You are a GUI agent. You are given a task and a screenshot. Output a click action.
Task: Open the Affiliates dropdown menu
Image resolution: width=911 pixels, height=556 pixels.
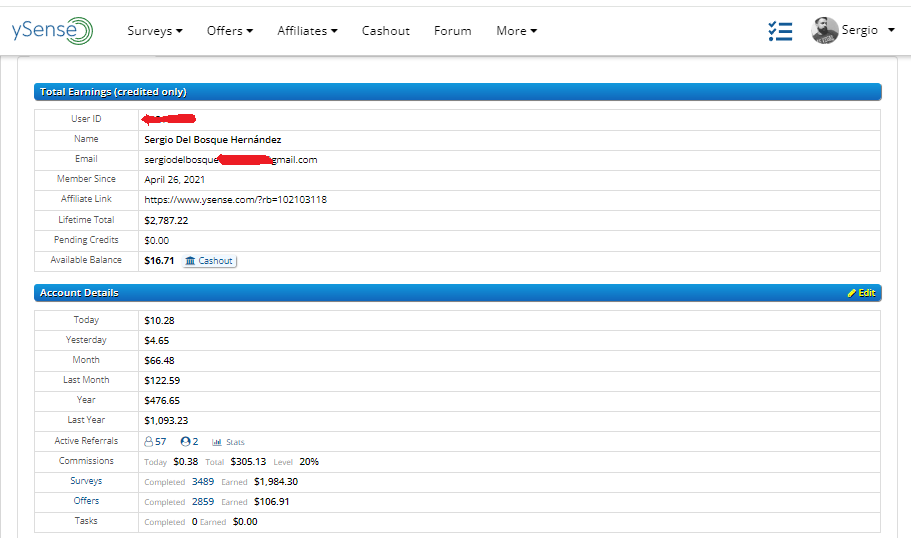[307, 31]
